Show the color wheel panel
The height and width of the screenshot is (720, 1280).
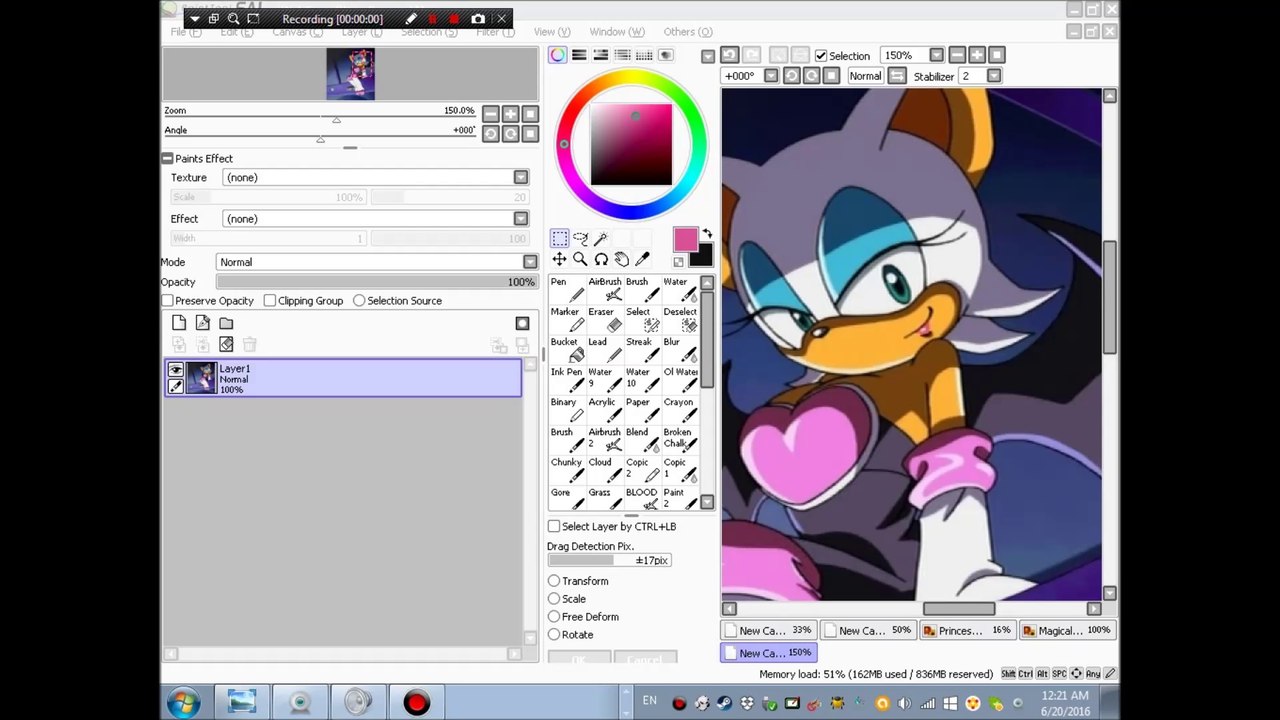click(x=557, y=55)
